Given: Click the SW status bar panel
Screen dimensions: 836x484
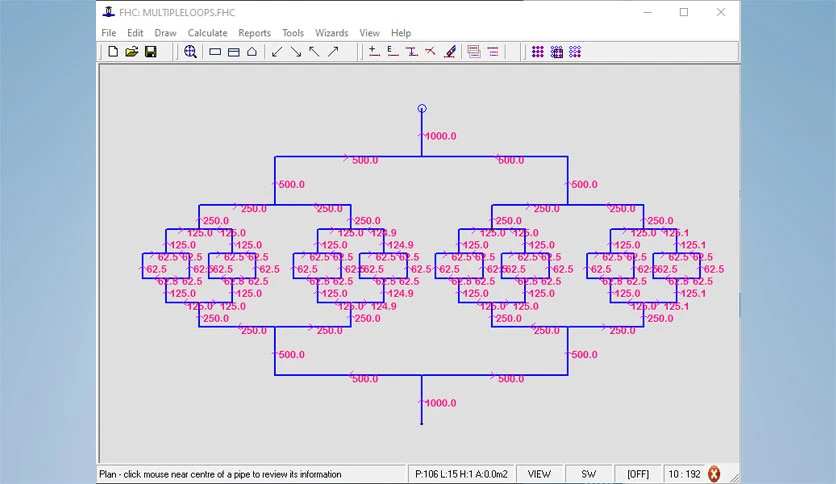Looking at the screenshot, I should point(589,474).
